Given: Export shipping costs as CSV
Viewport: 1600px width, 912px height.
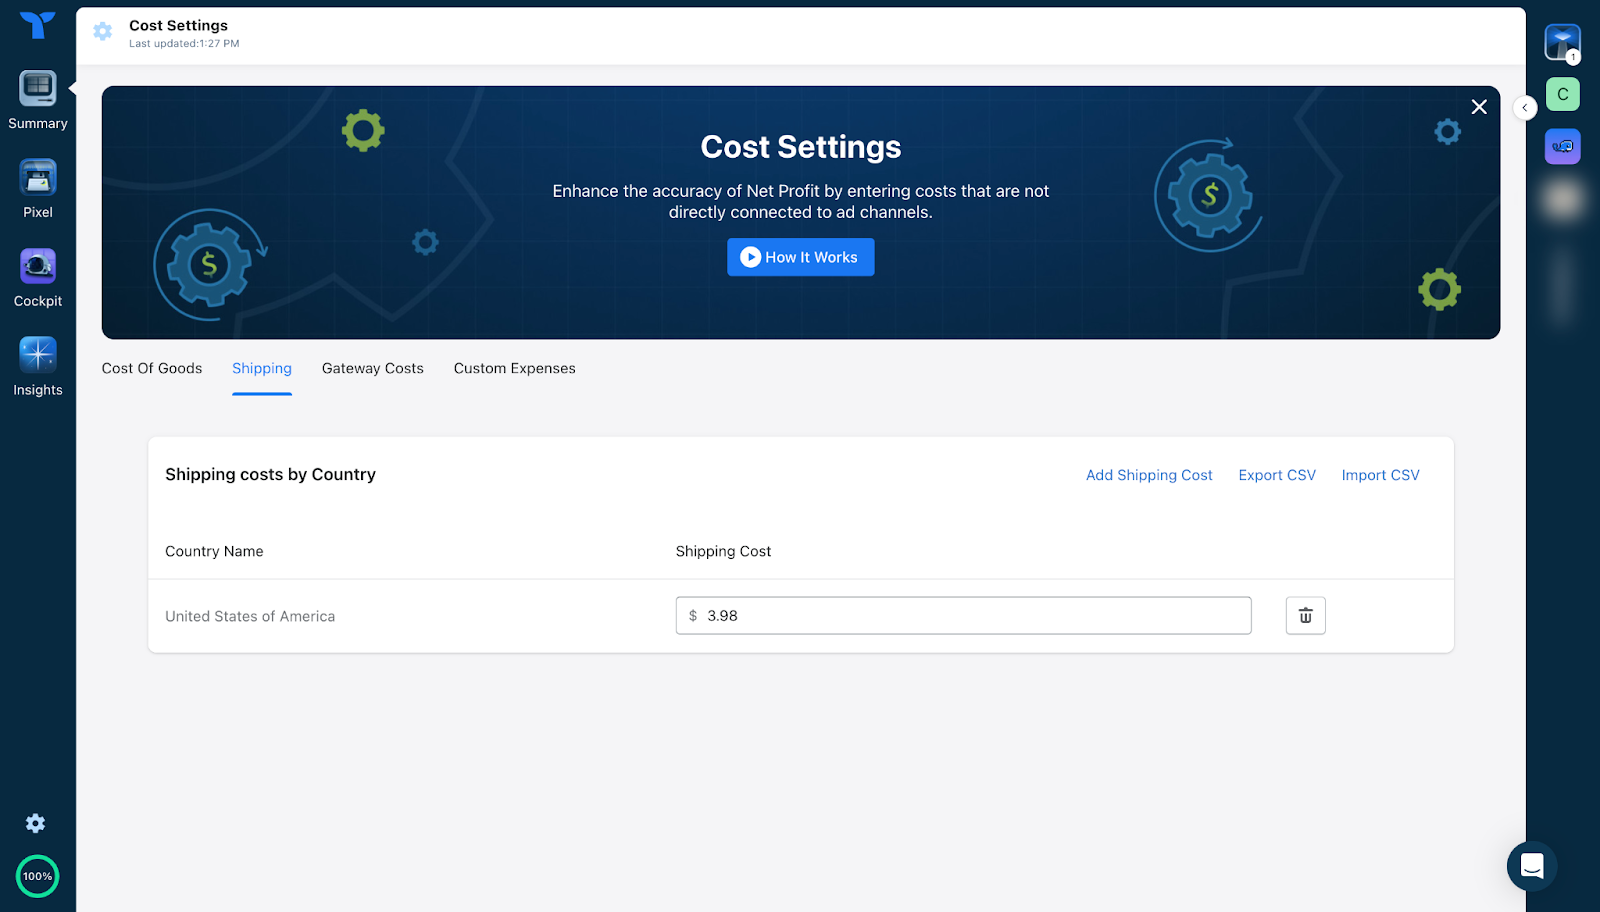Looking at the screenshot, I should coord(1277,475).
